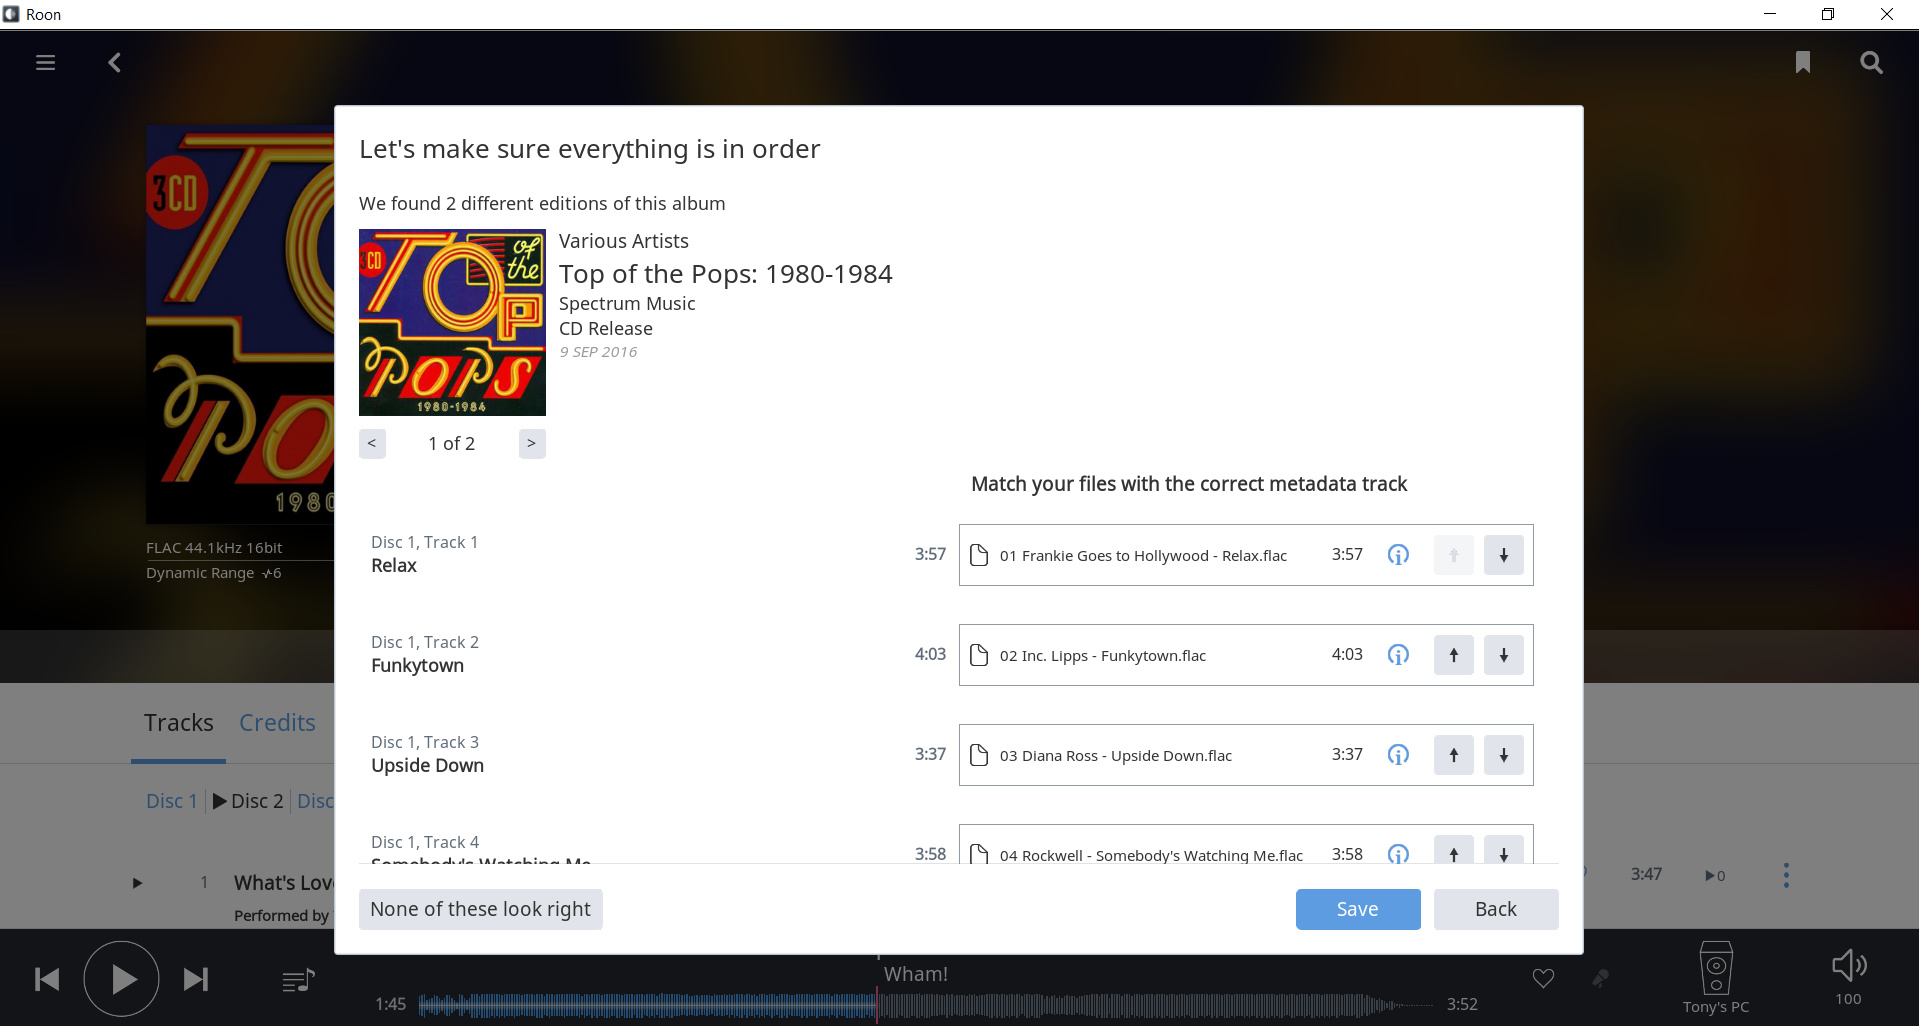Image resolution: width=1919 pixels, height=1026 pixels.
Task: Open the play queue icon
Action: [x=298, y=981]
